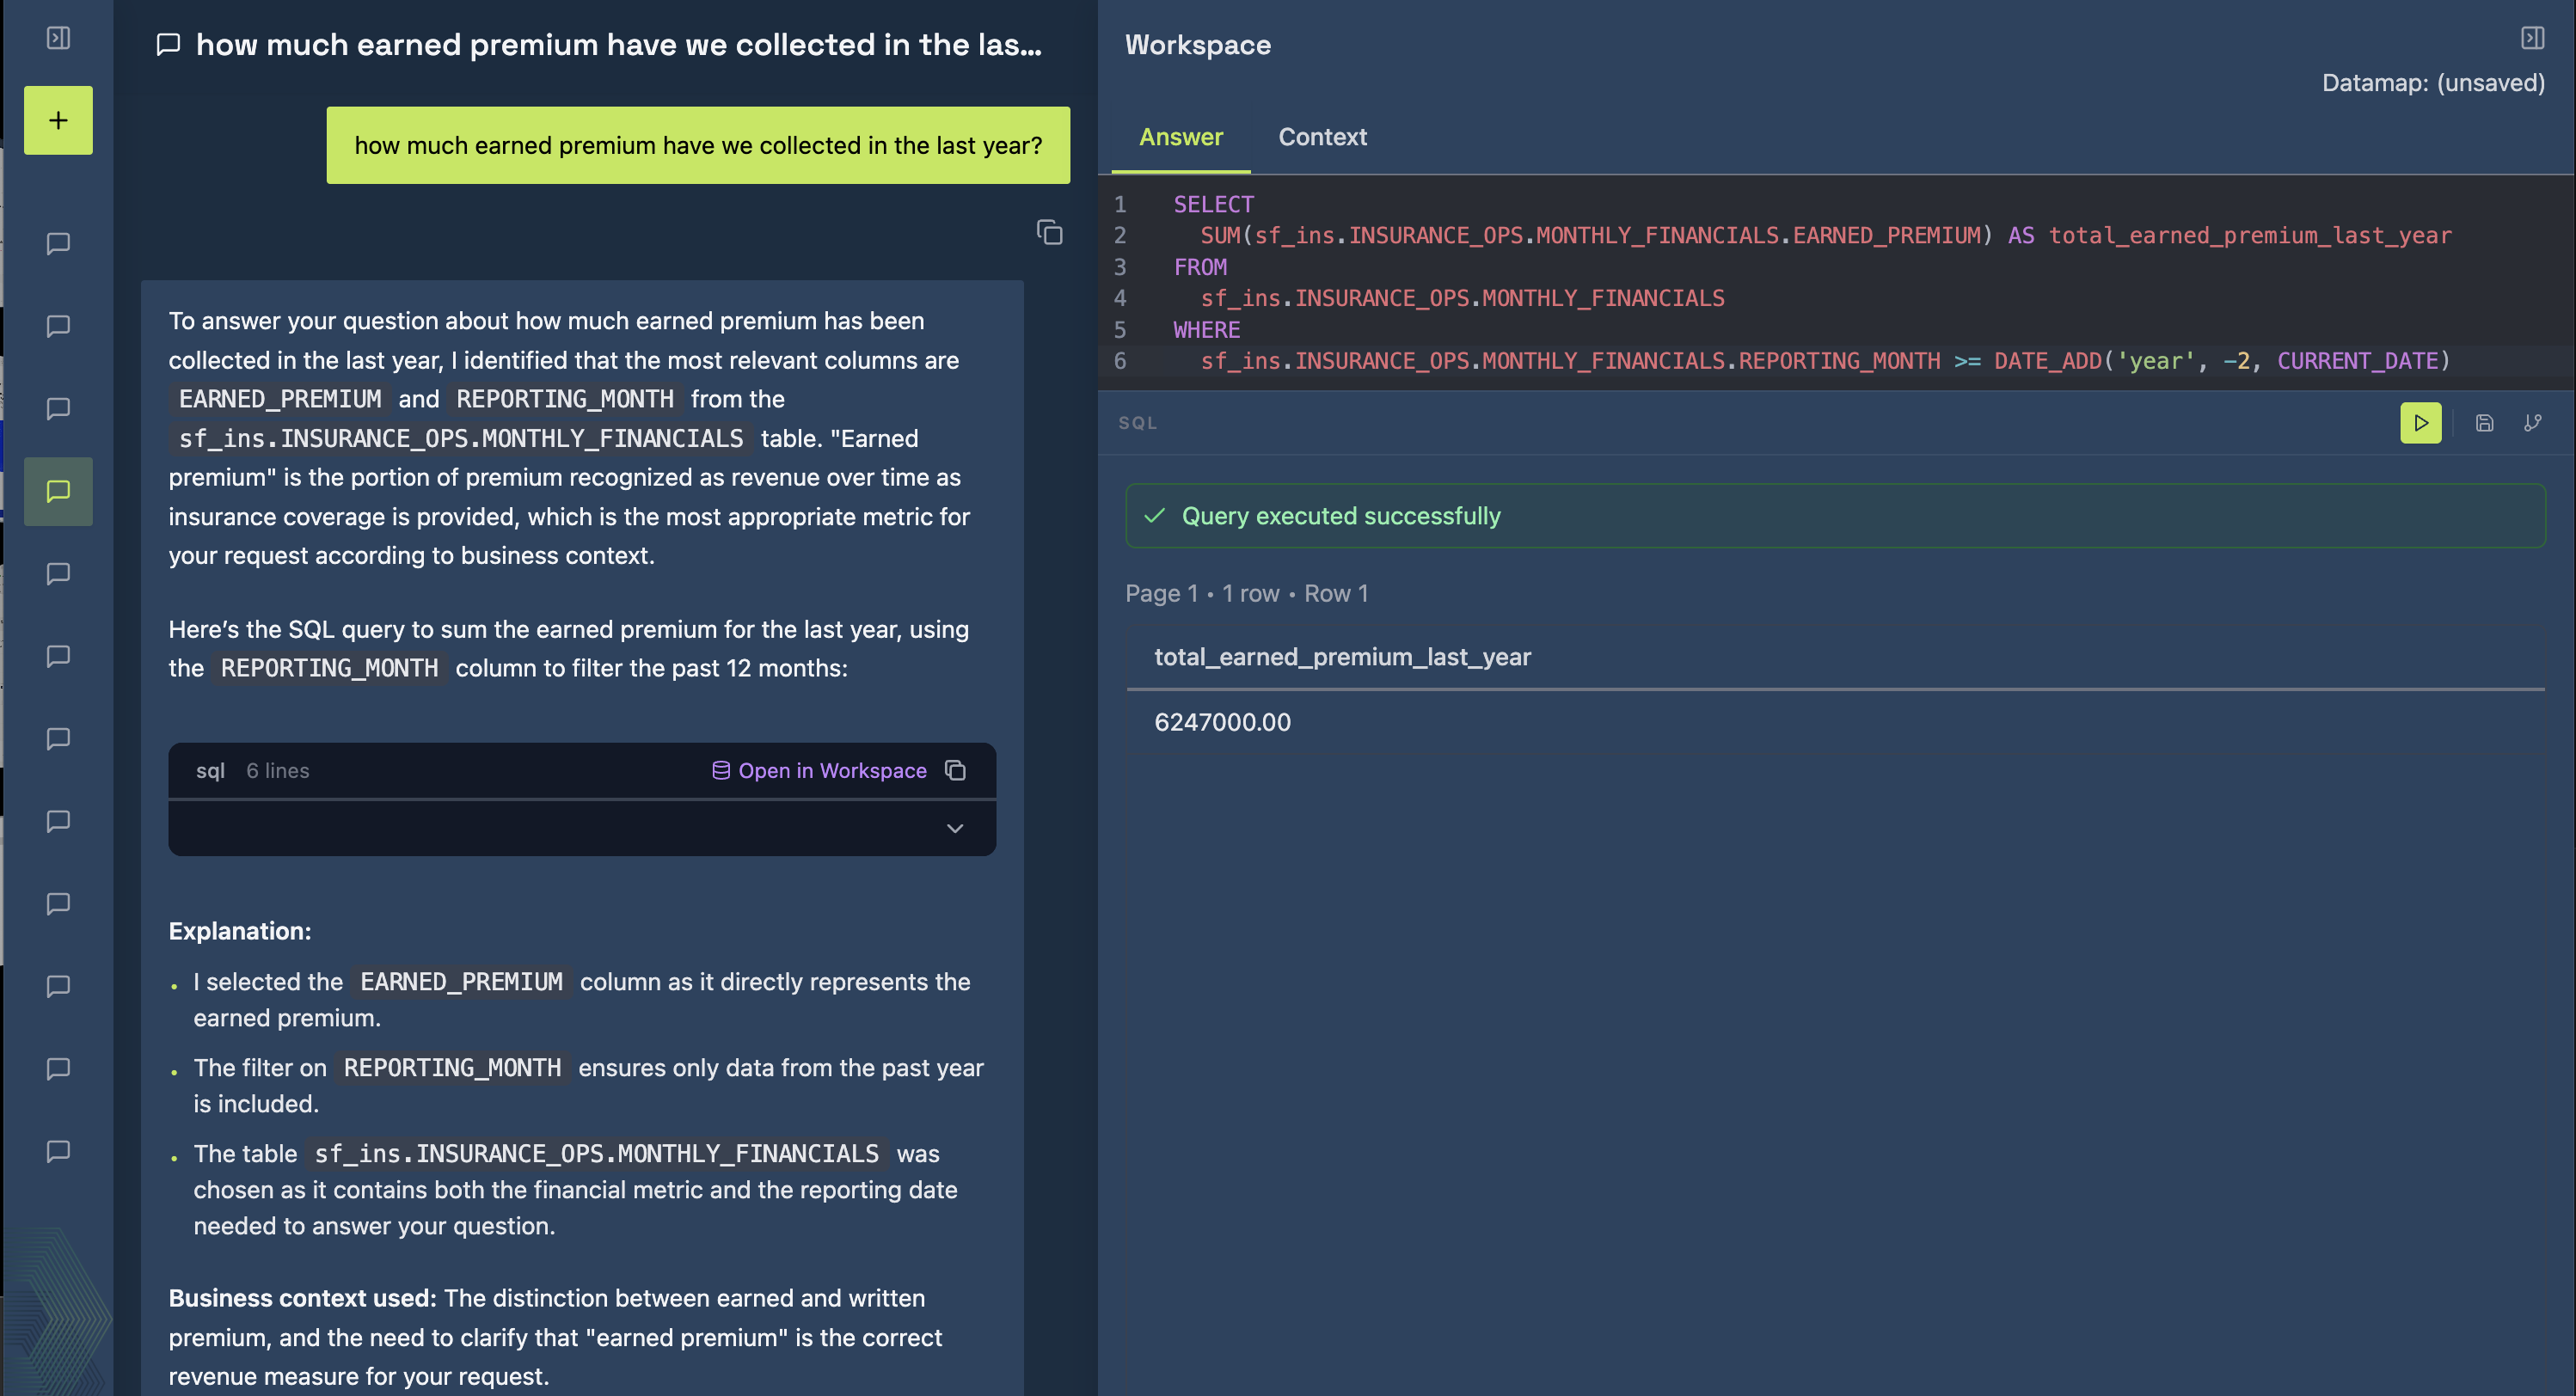Viewport: 2576px width, 1396px height.
Task: Switch to the Answer tab
Action: point(1181,137)
